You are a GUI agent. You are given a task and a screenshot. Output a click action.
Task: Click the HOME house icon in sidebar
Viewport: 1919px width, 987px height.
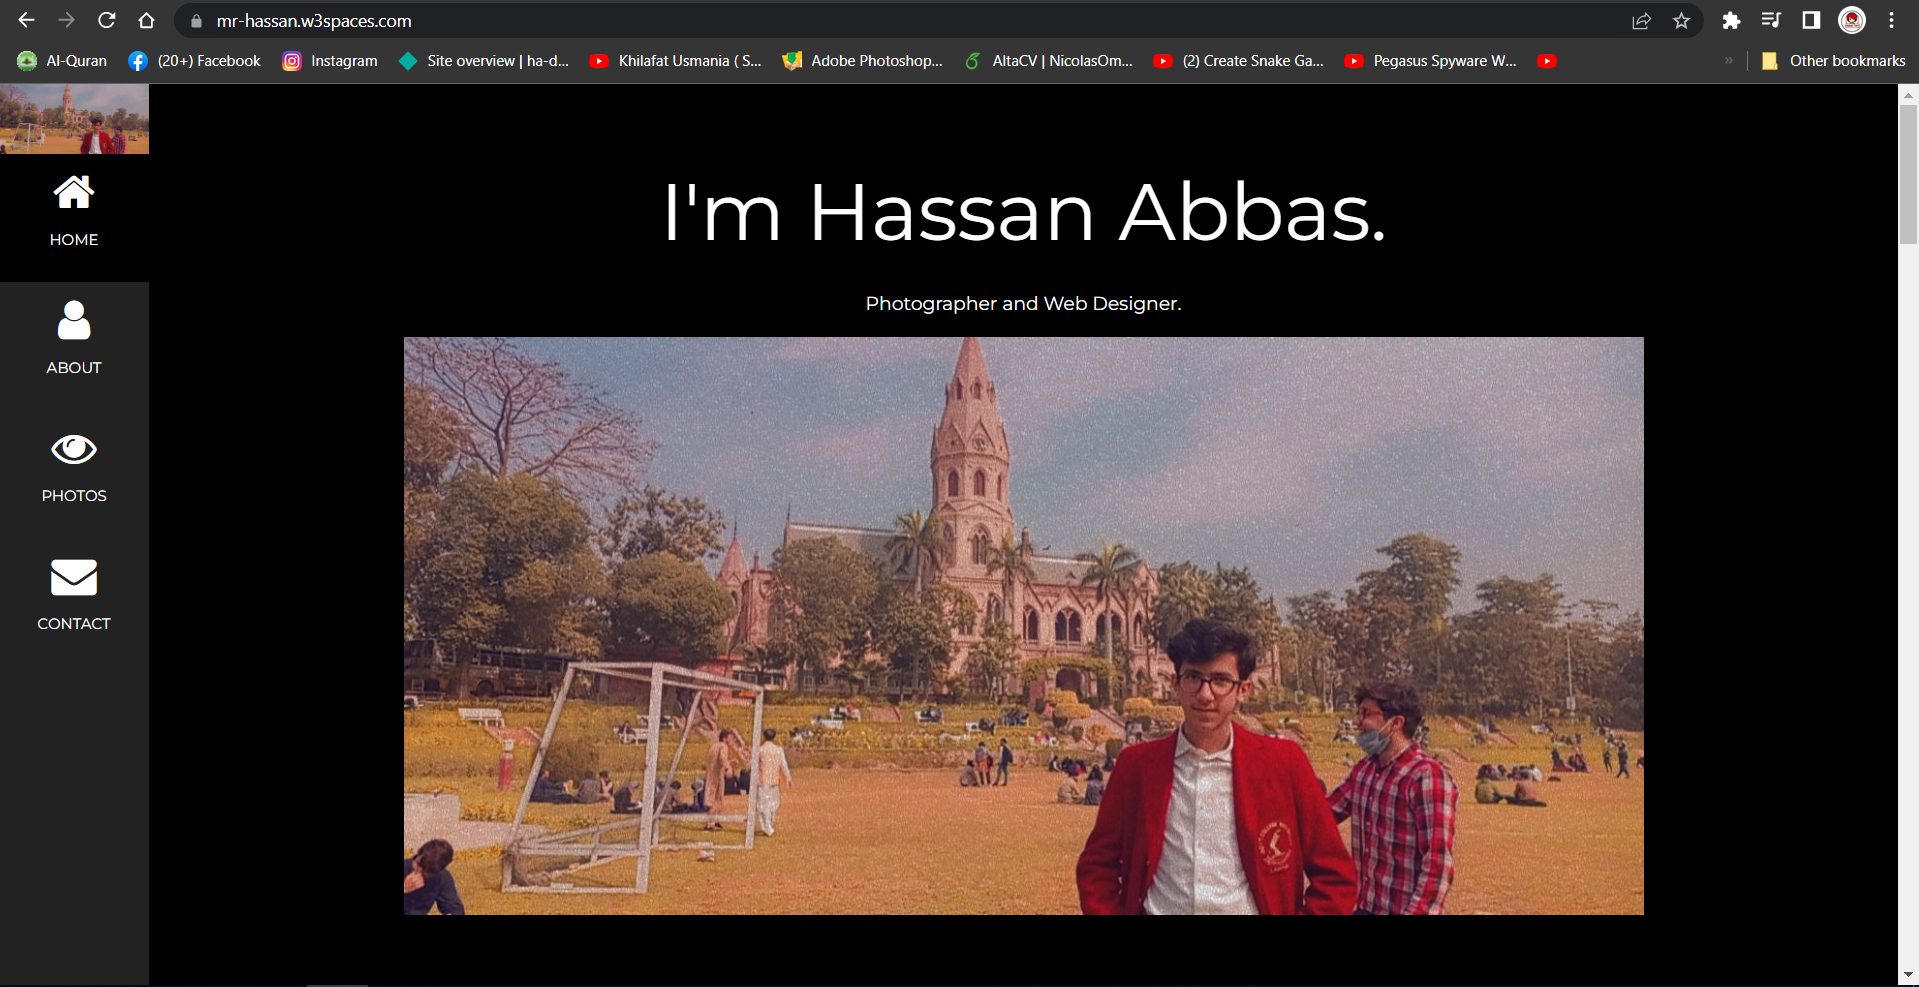pos(74,192)
